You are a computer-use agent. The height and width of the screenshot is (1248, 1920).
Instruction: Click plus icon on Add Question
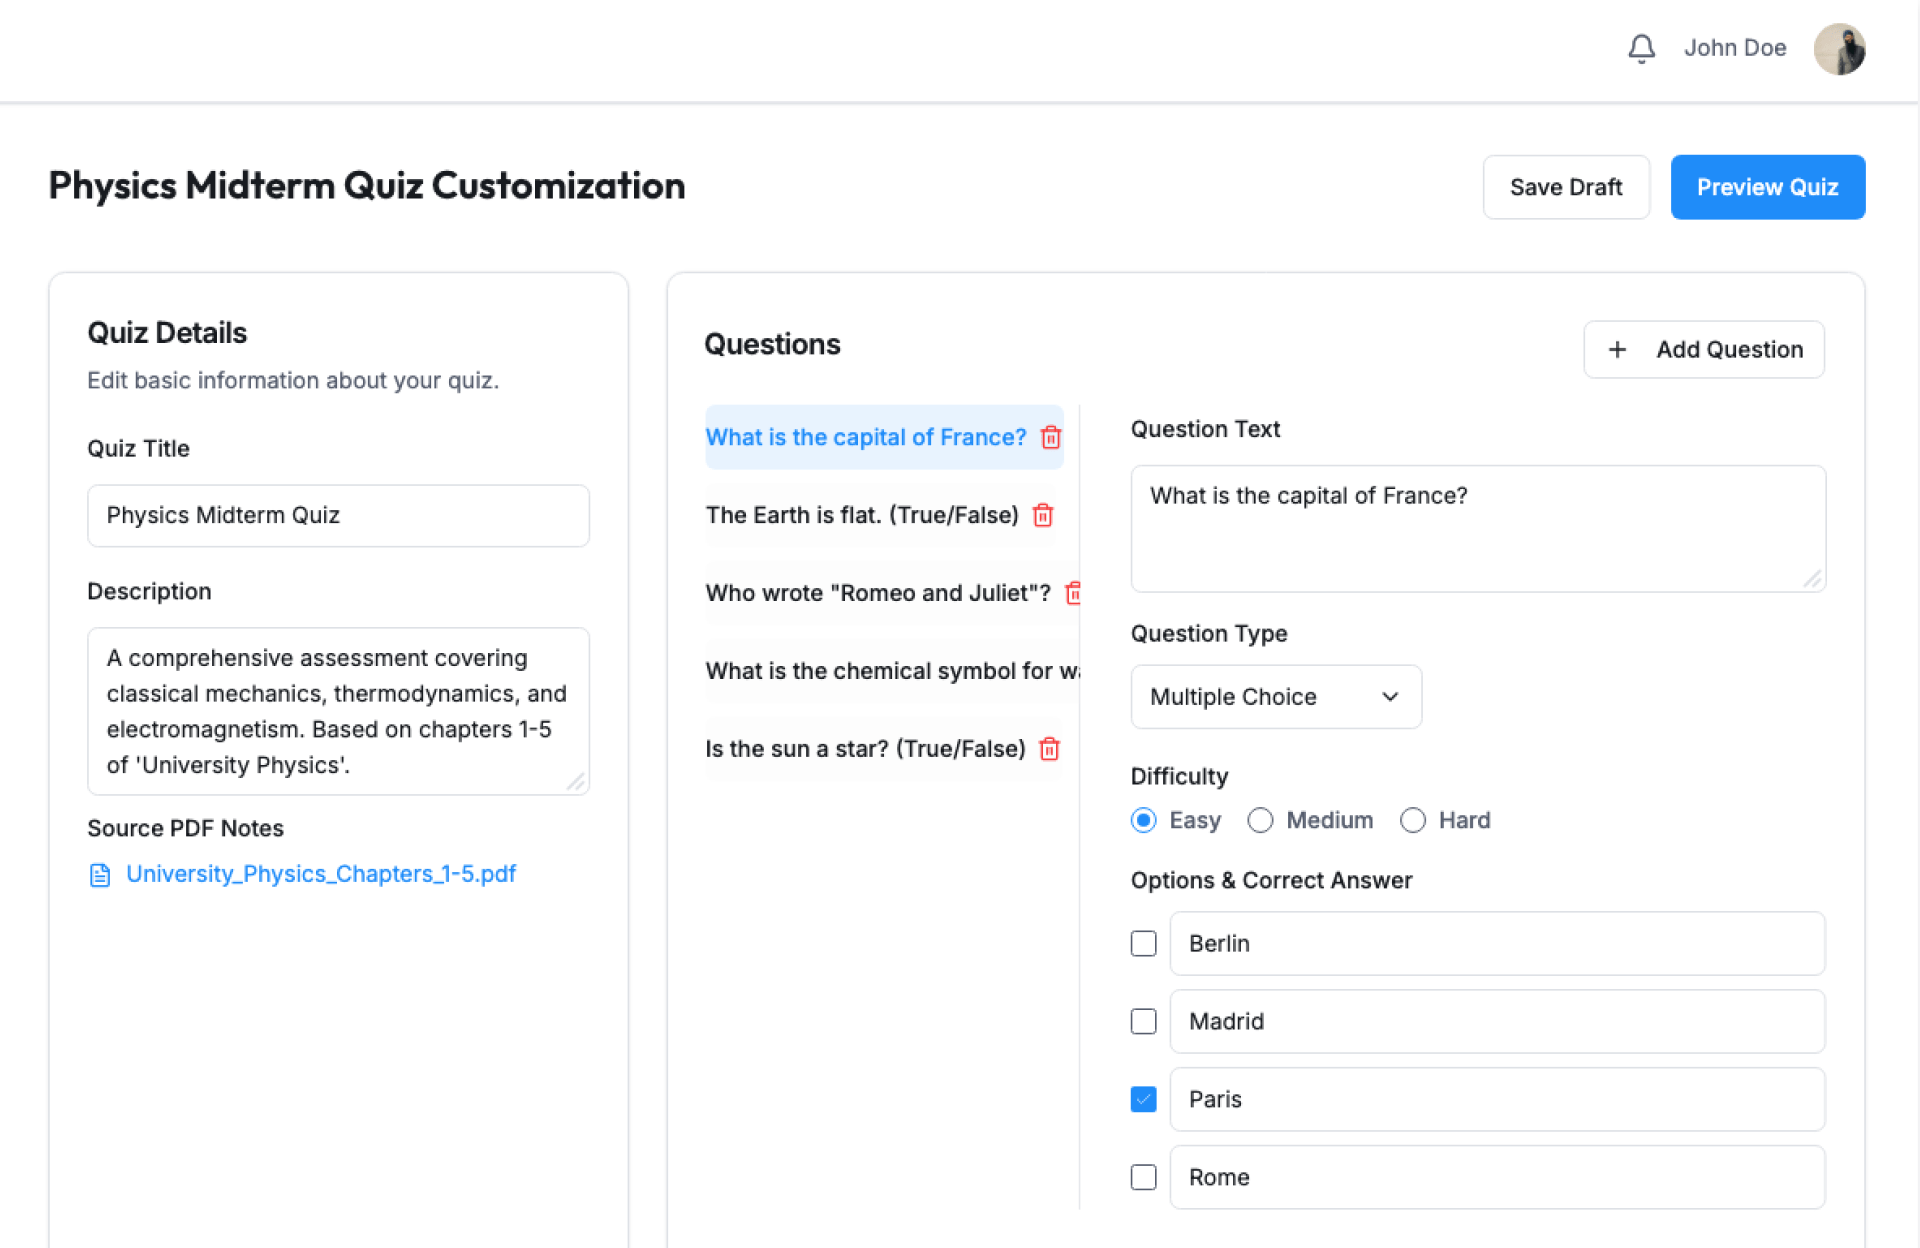1617,349
